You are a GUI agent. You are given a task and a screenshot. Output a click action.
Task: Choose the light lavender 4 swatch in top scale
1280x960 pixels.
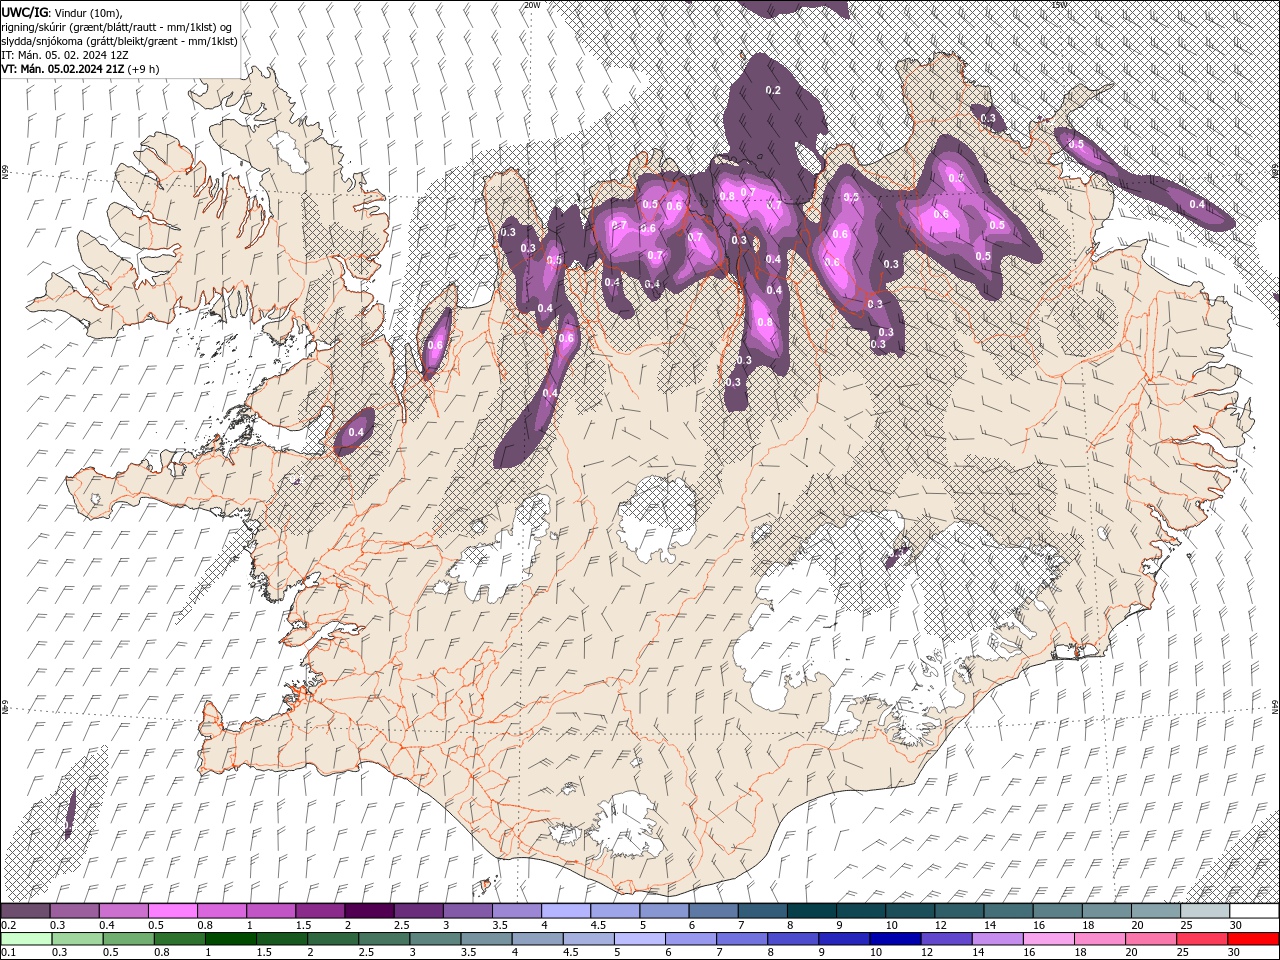coord(566,911)
